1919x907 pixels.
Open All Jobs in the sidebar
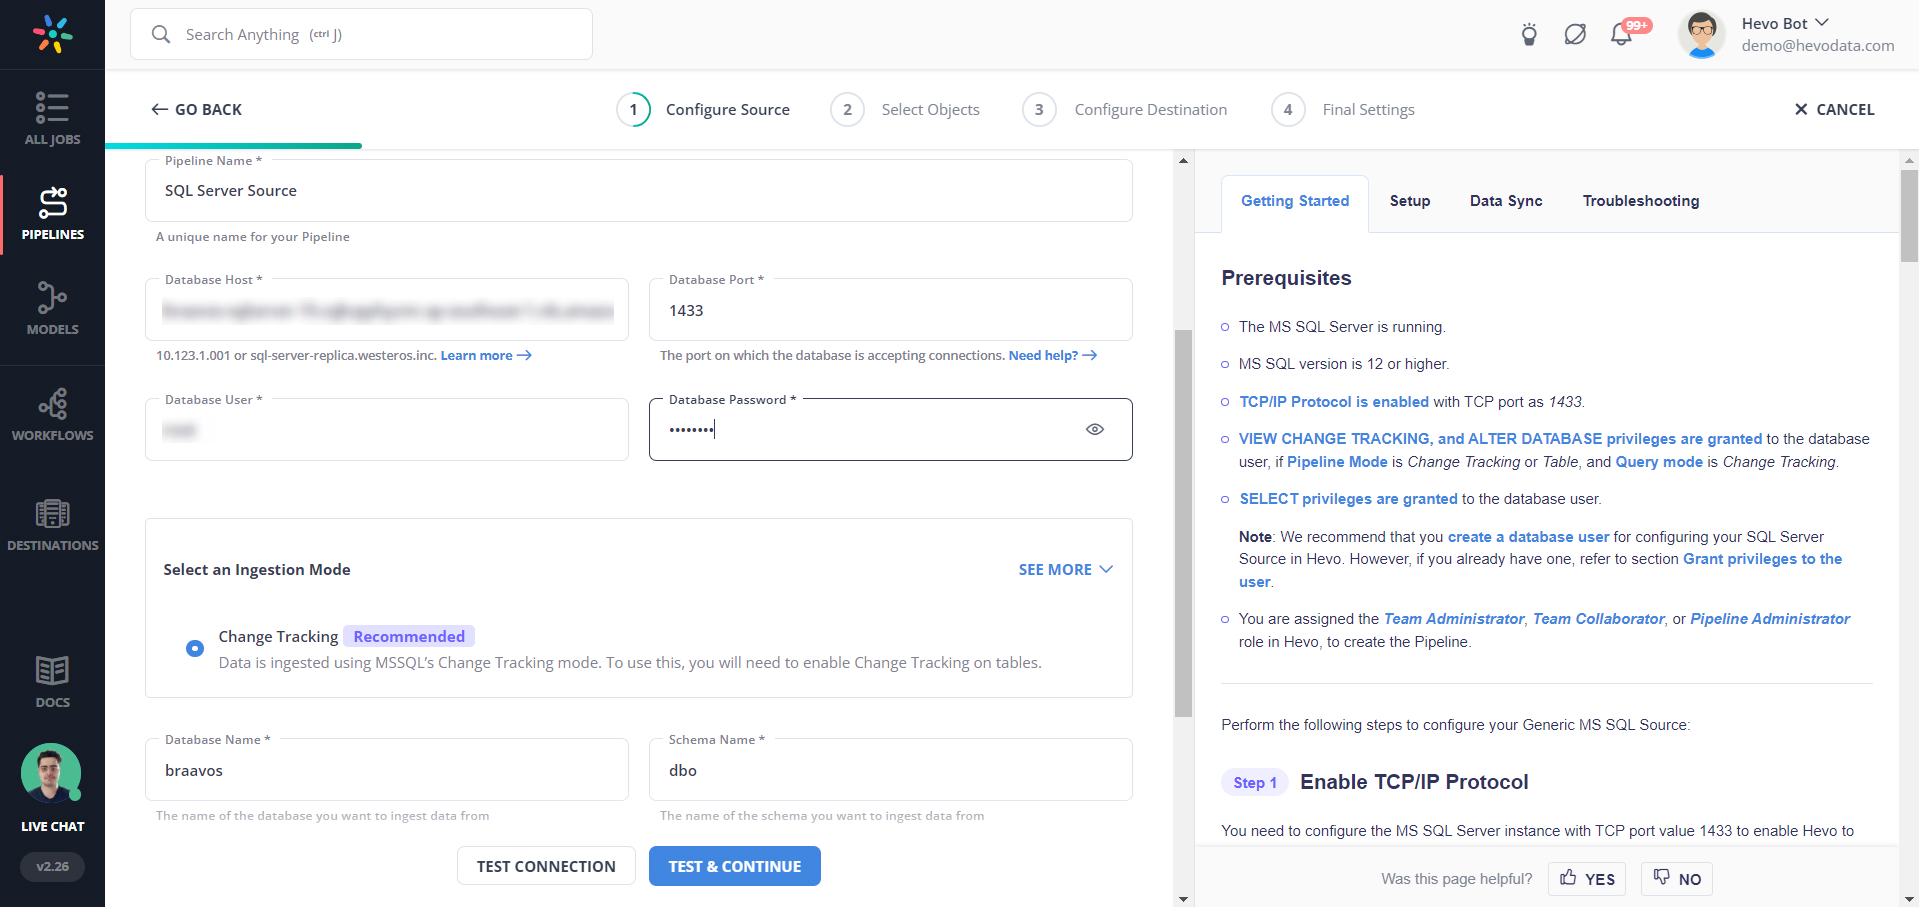tap(52, 119)
